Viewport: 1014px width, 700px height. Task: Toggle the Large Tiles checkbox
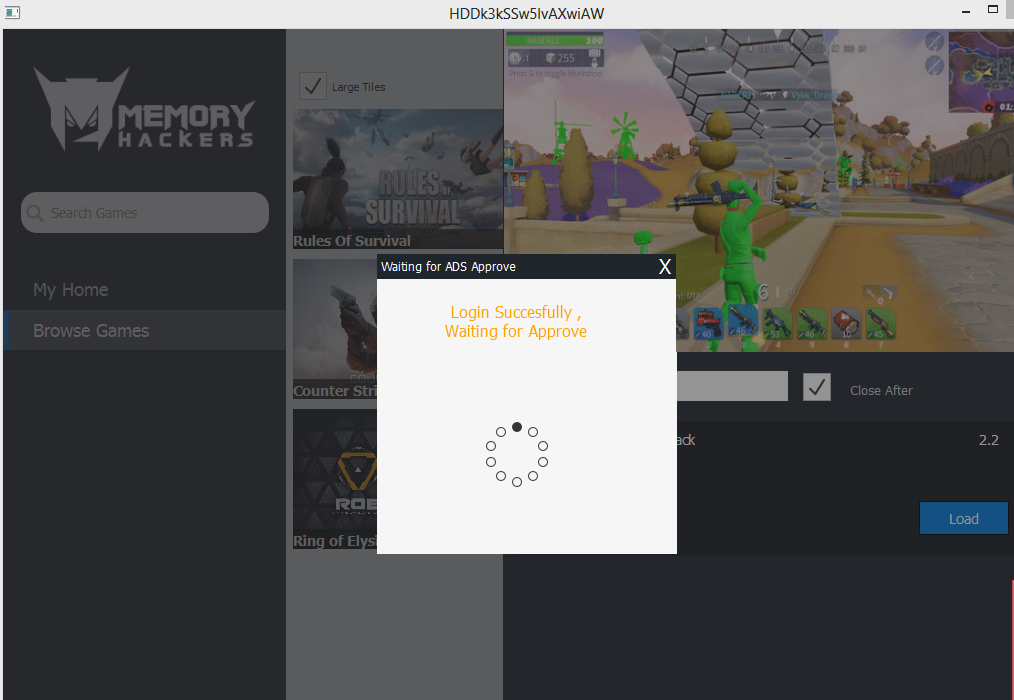click(313, 87)
